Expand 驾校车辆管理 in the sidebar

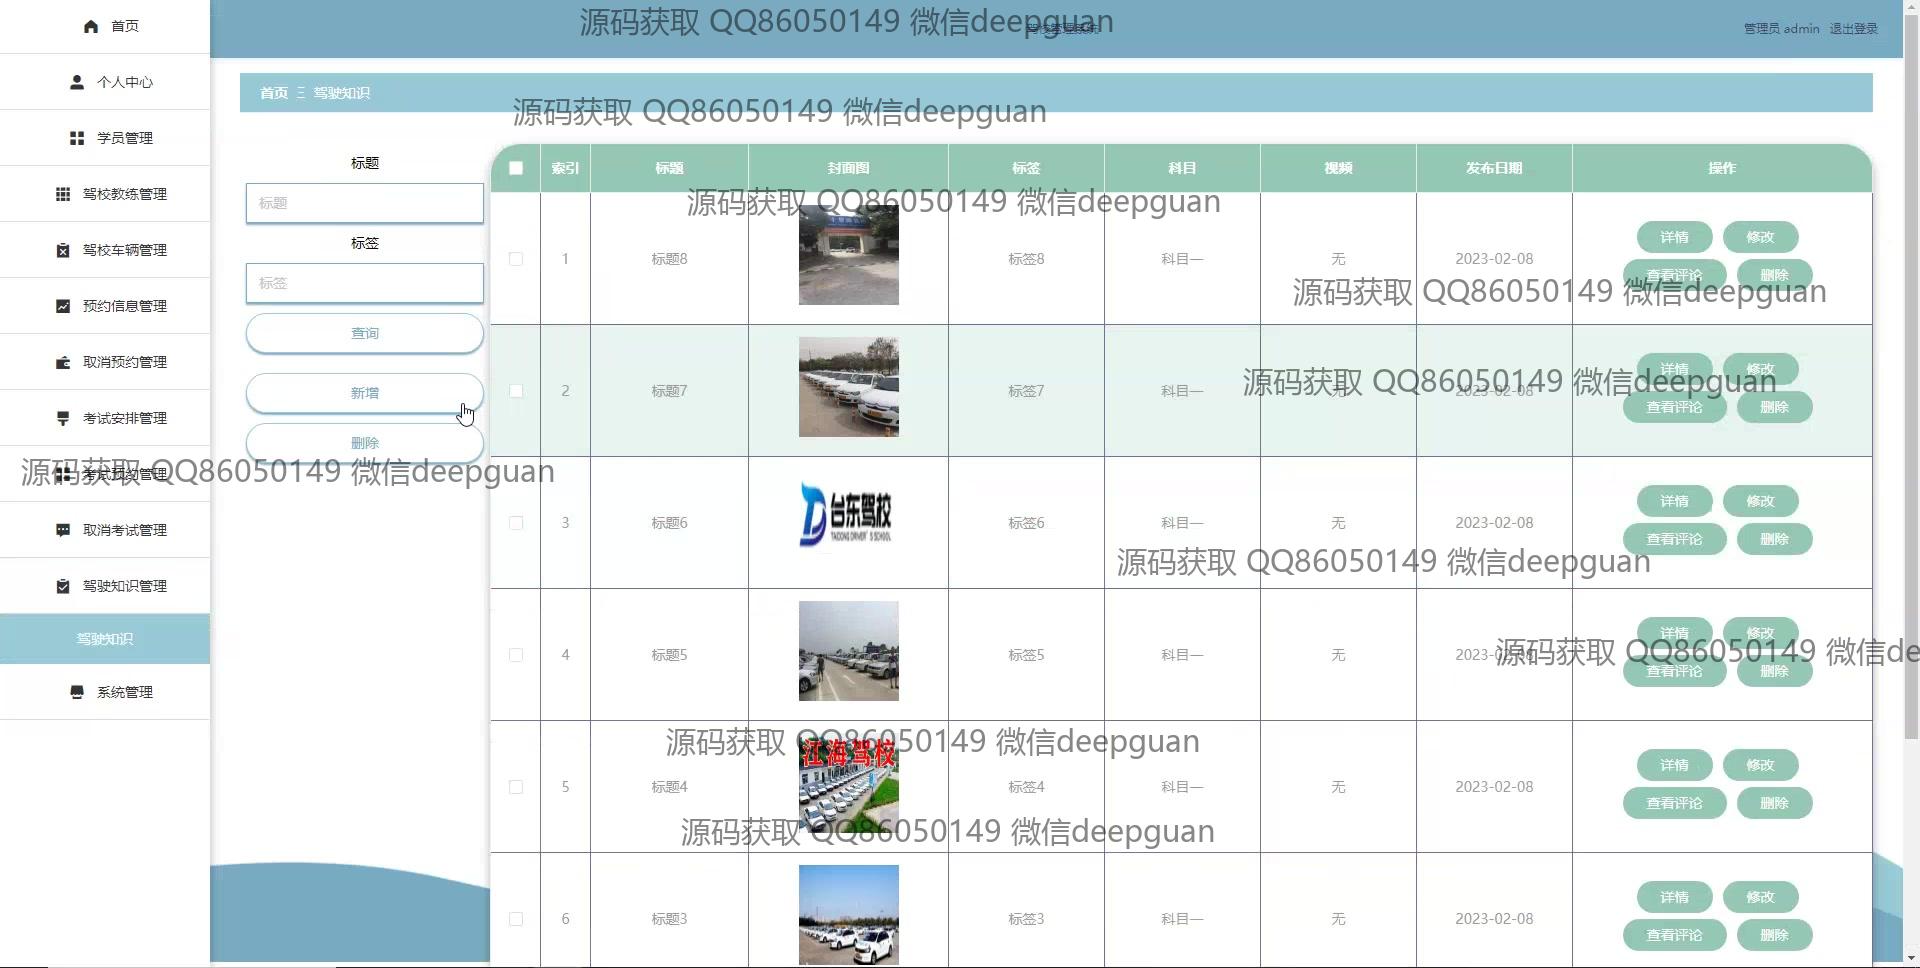[x=105, y=250]
